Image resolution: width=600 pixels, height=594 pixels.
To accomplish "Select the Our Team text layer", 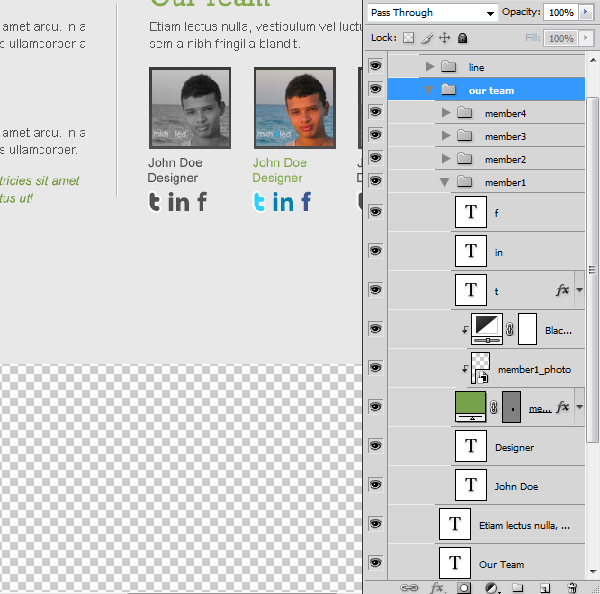I will (486, 563).
